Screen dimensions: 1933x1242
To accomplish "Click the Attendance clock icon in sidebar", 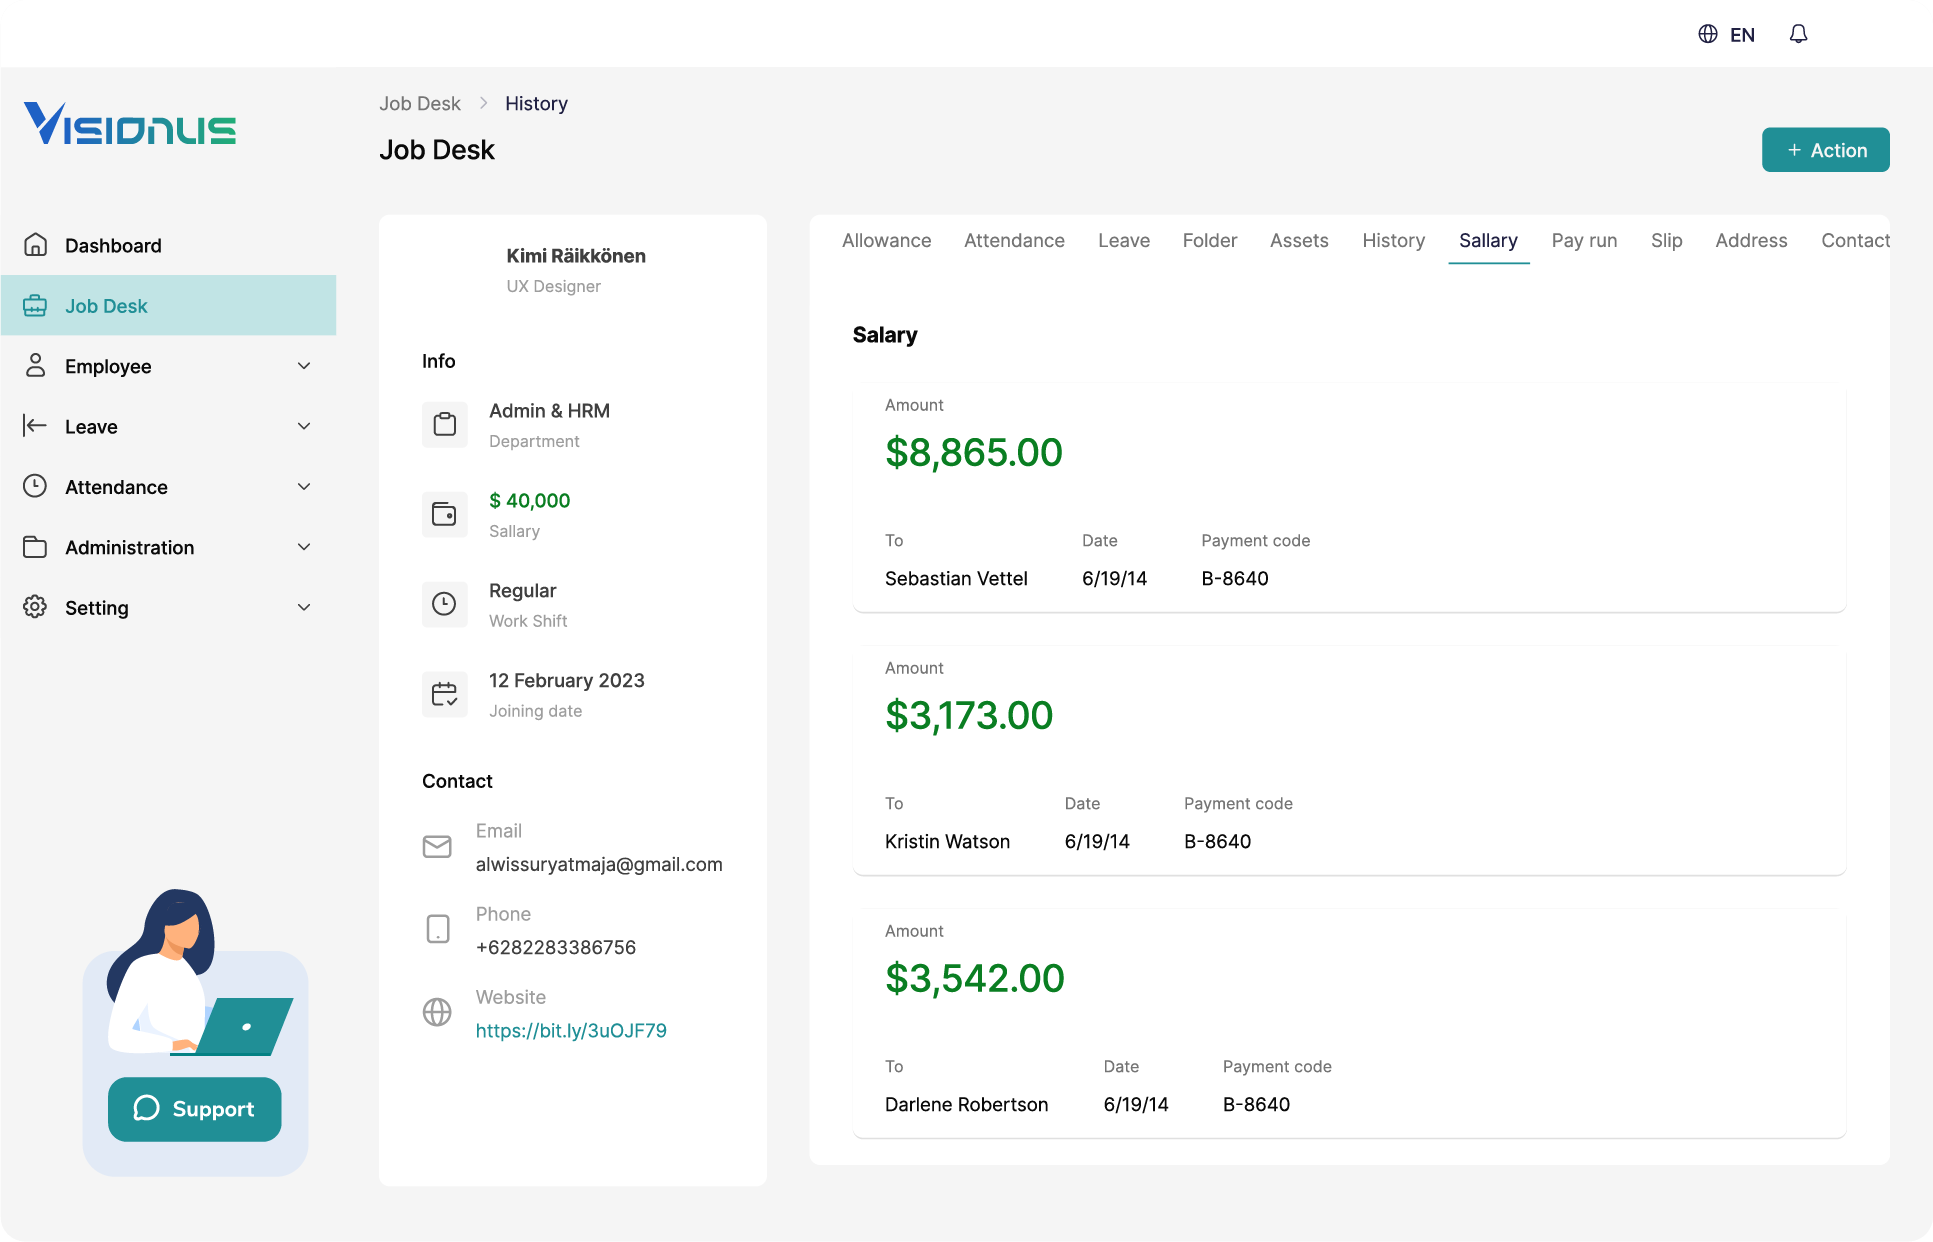I will [36, 487].
